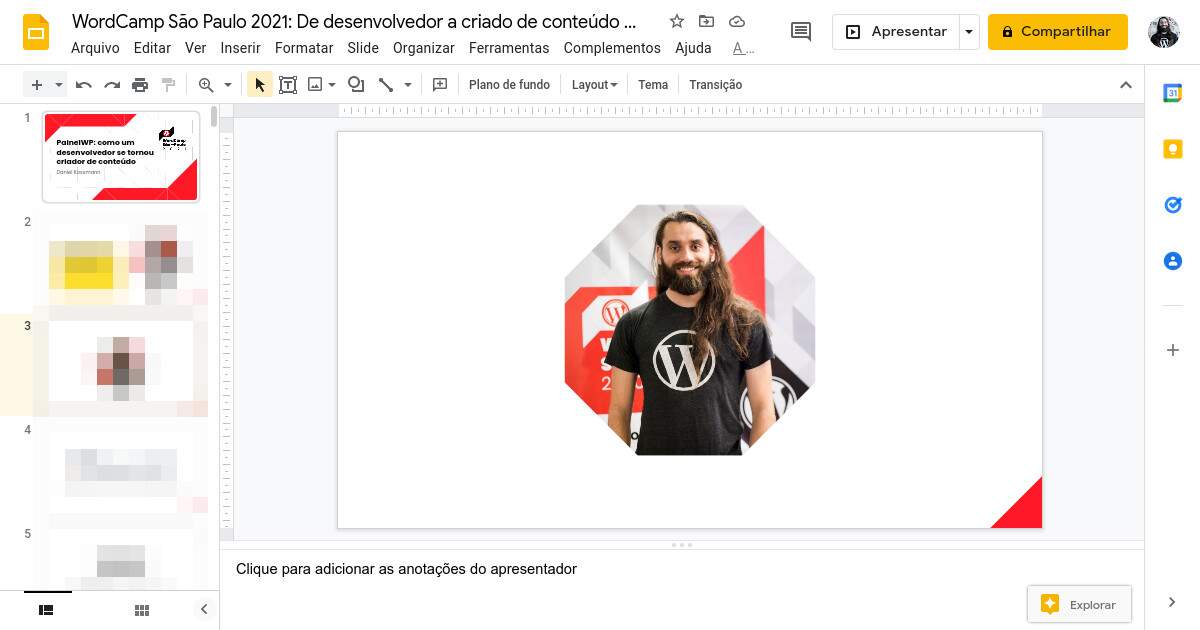Open new slide layout dropdown arrow

[59, 85]
